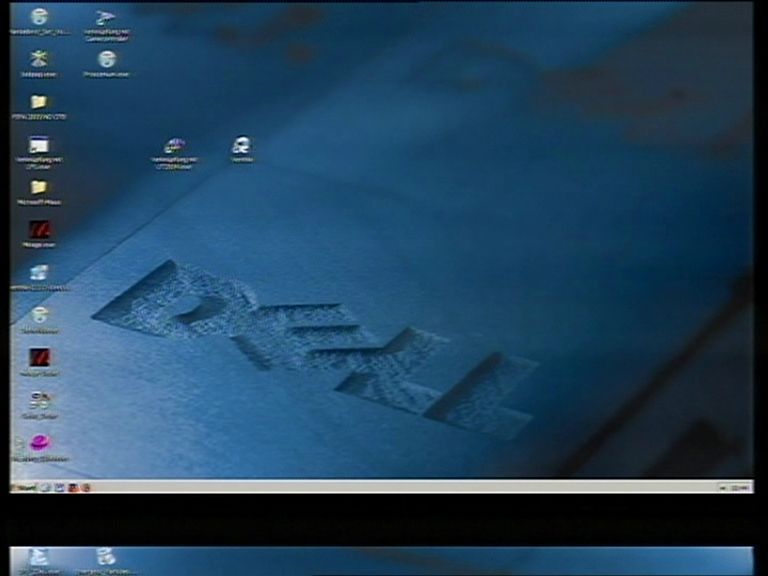Select the green and yellow crossed-figure icon

click(x=39, y=59)
